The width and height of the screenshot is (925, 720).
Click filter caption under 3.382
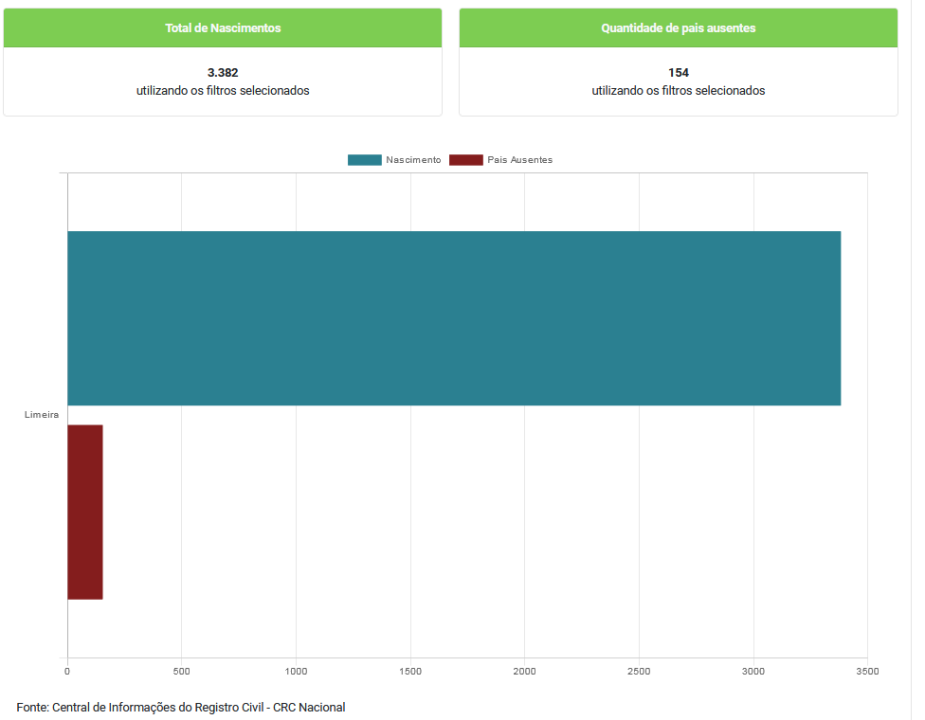[x=223, y=90]
